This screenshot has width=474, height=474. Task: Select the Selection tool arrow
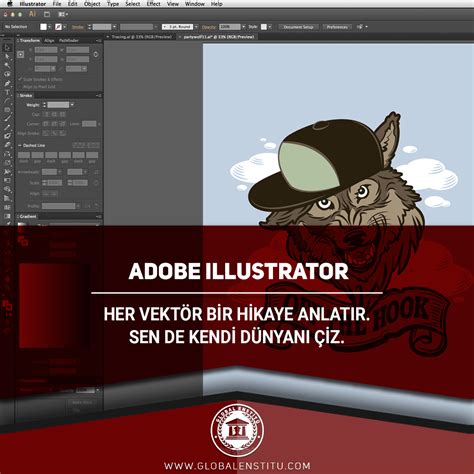[7, 47]
